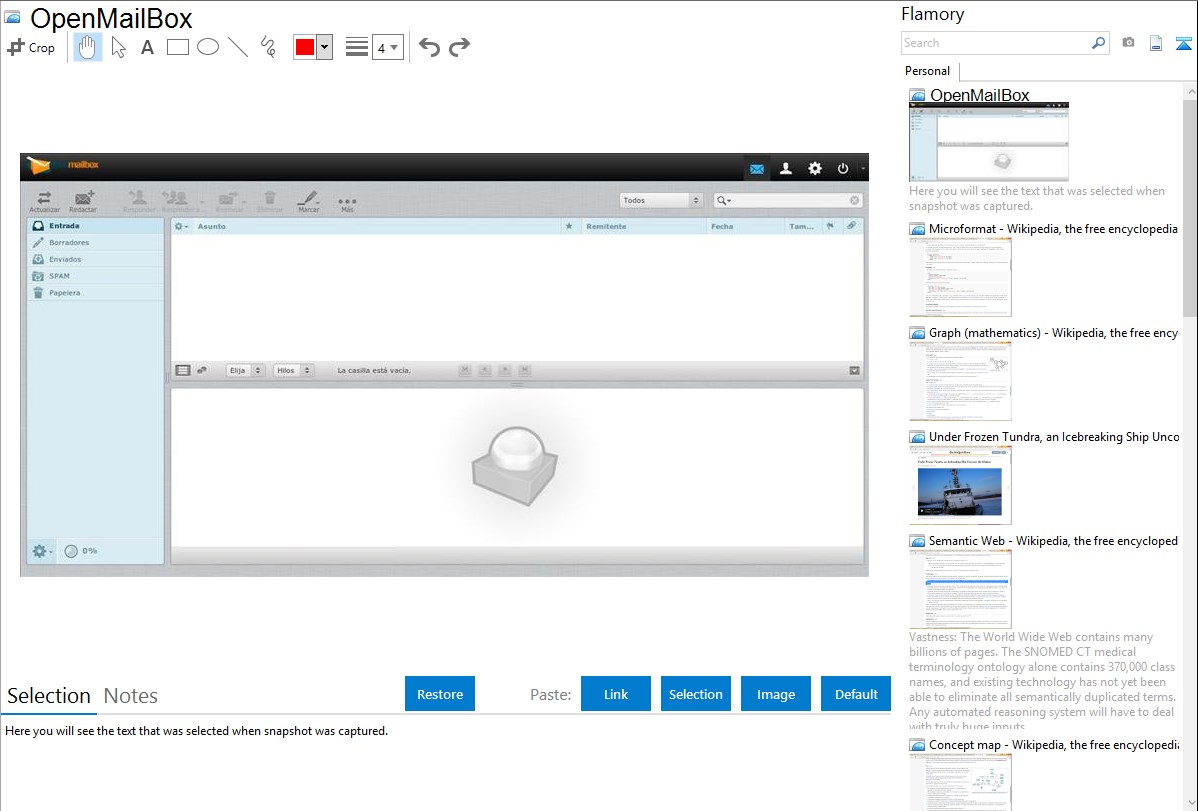Select the straight line tool
Screen dimensions: 1198x811
pyautogui.click(x=238, y=47)
